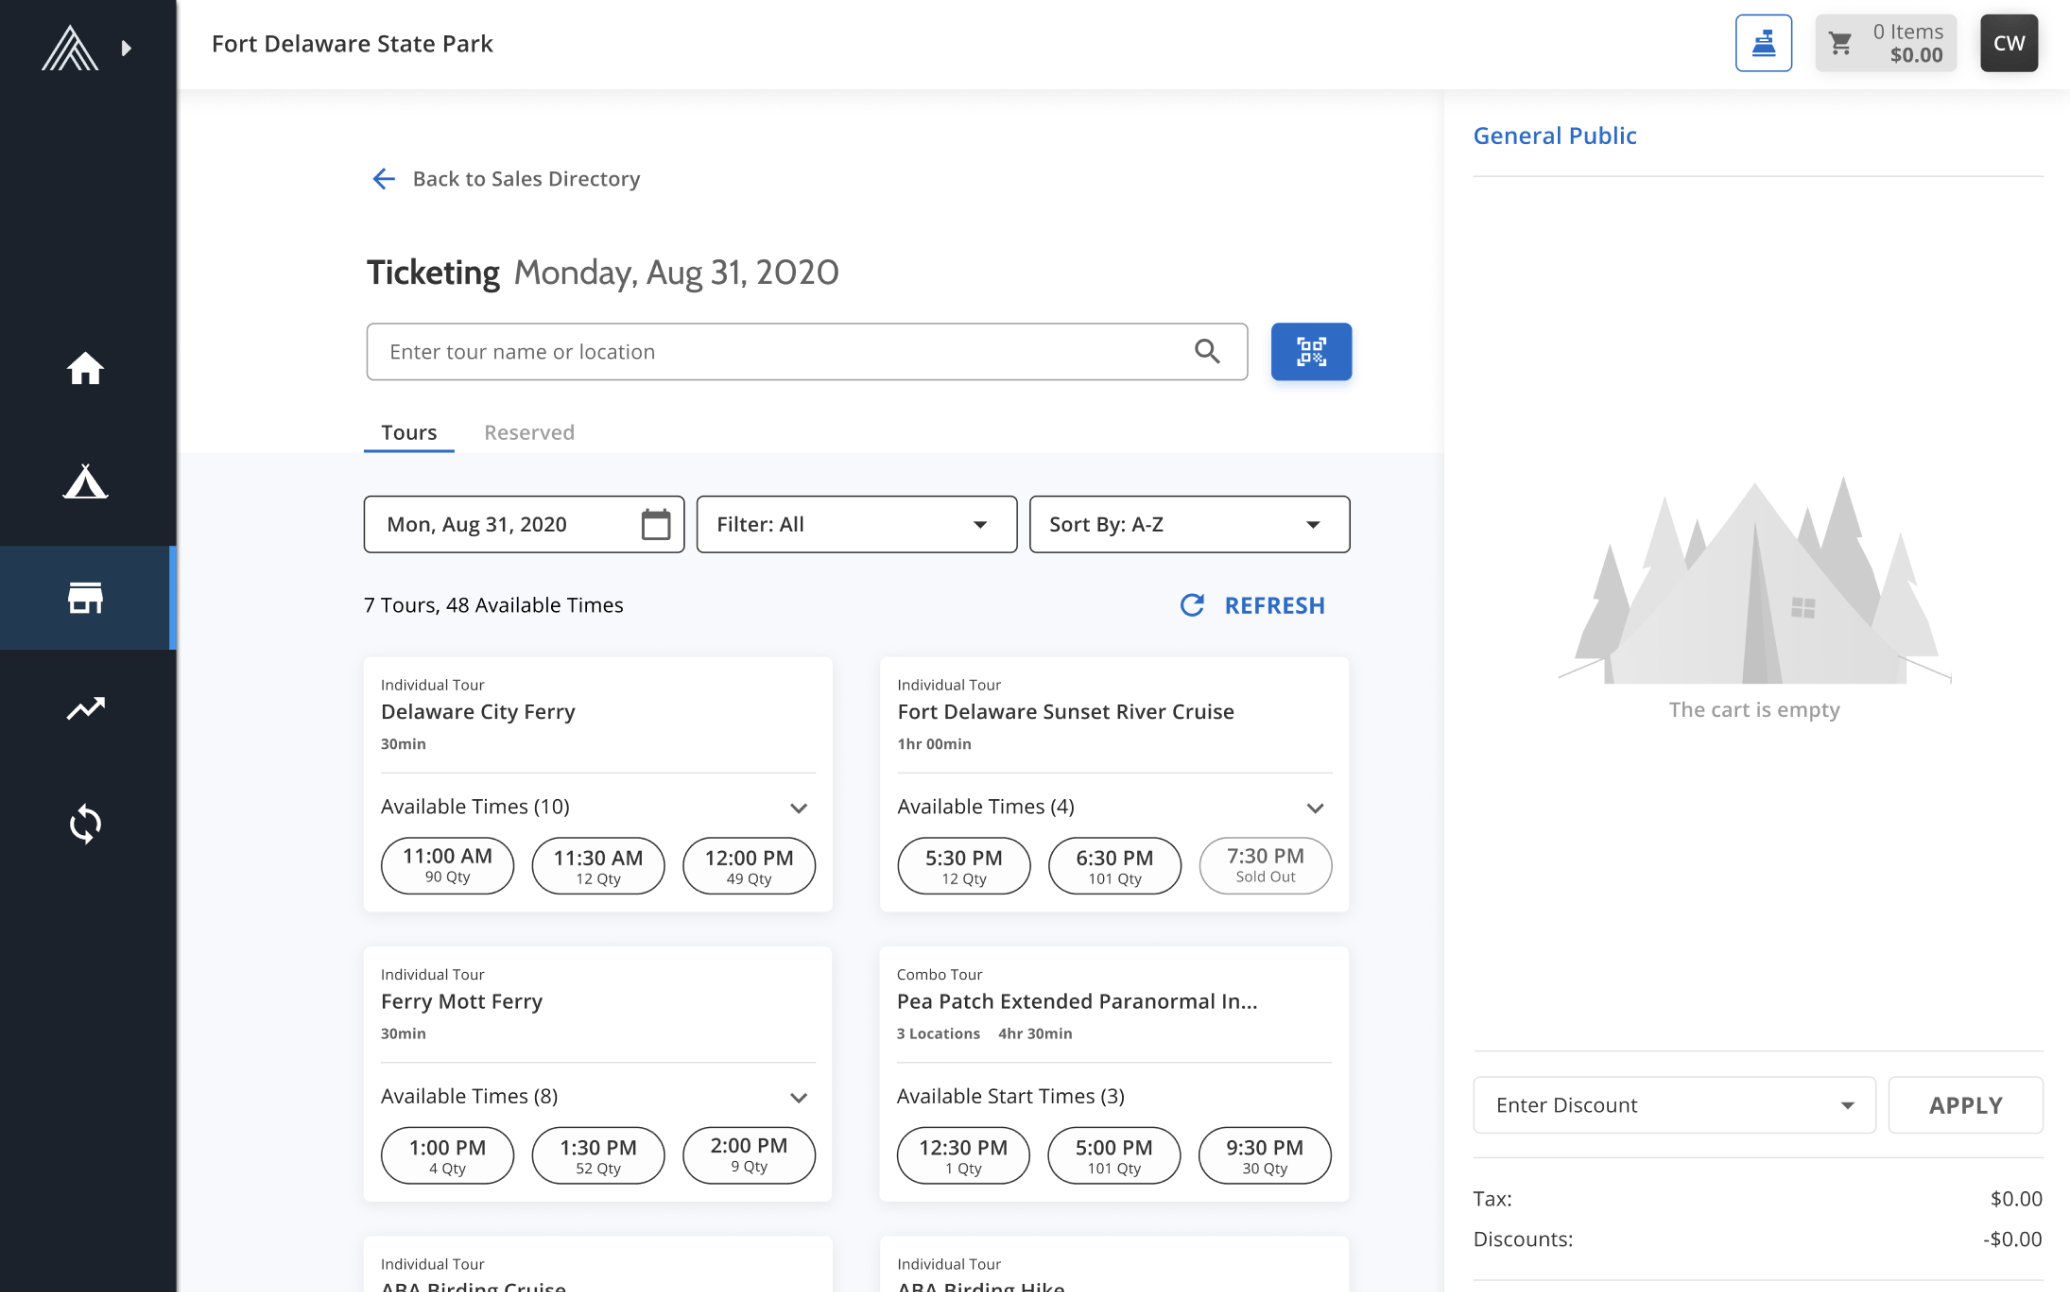Open the CW user profile menu
2070x1292 pixels.
click(x=2008, y=43)
